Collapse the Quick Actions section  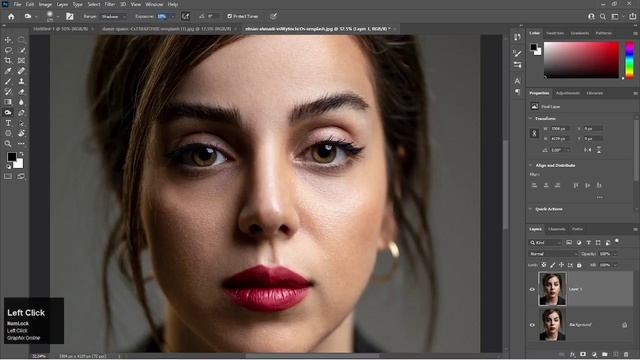pos(531,209)
